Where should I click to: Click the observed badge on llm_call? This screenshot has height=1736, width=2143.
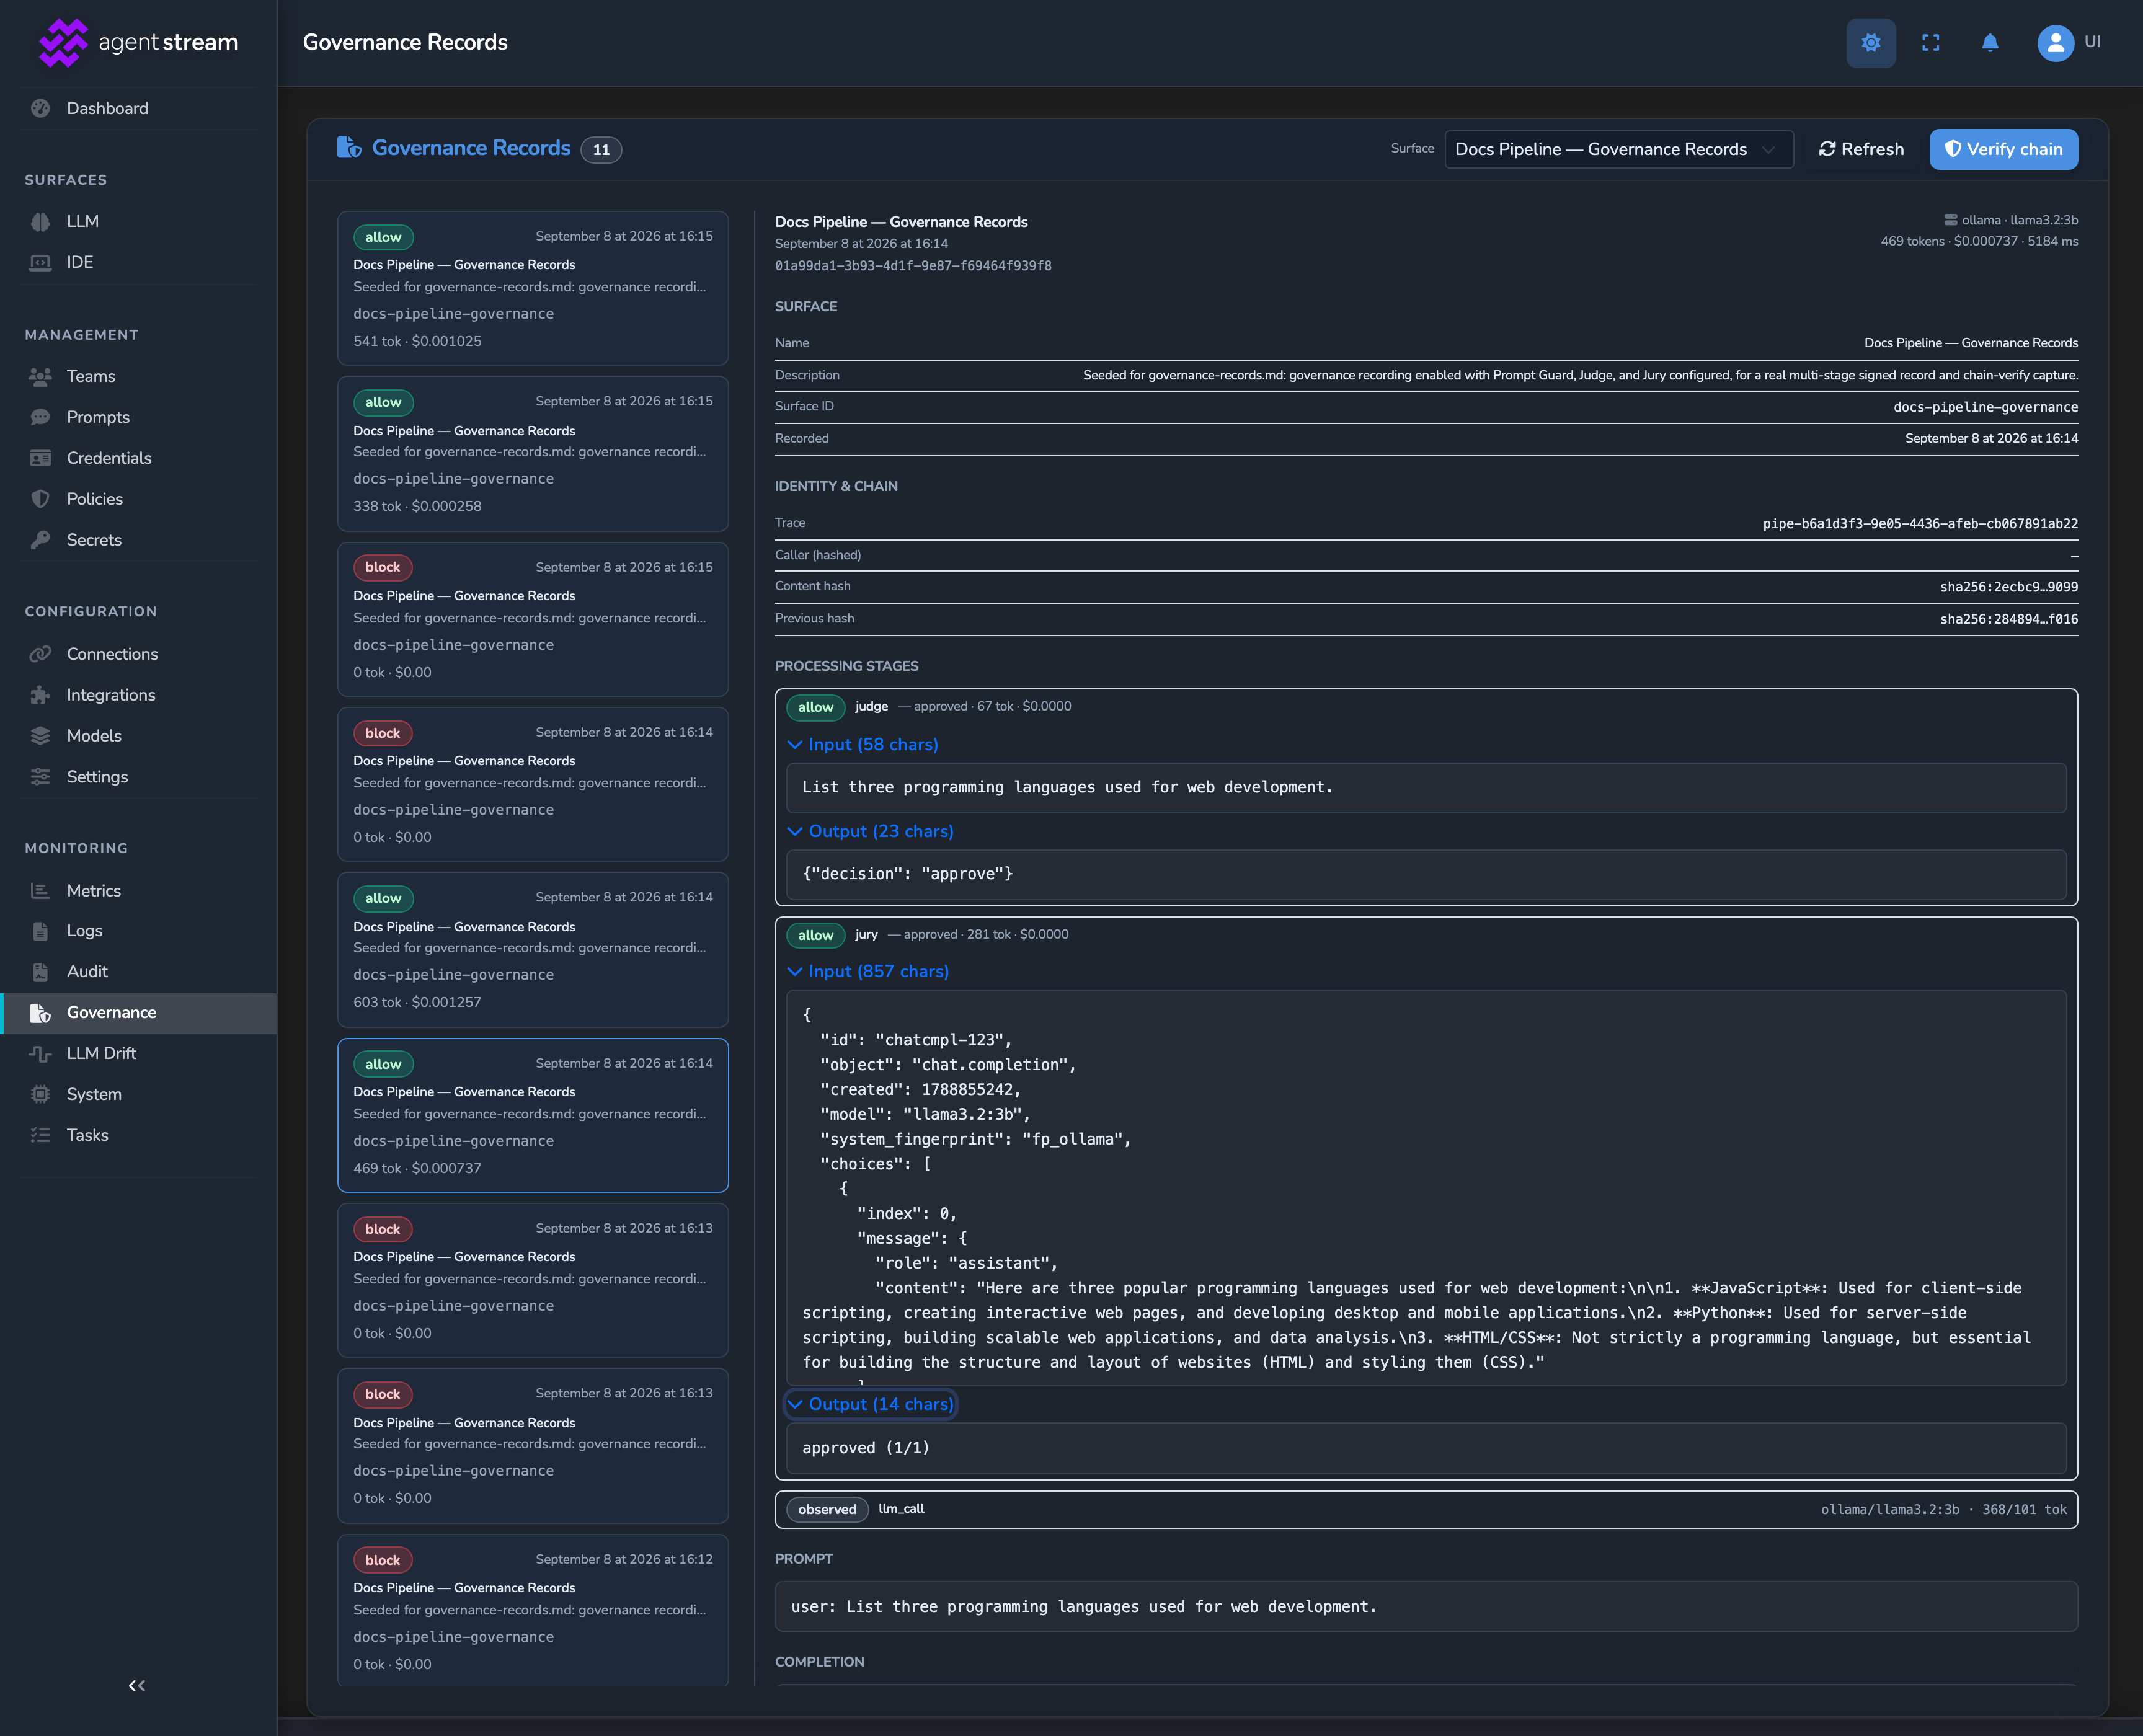pos(827,1510)
